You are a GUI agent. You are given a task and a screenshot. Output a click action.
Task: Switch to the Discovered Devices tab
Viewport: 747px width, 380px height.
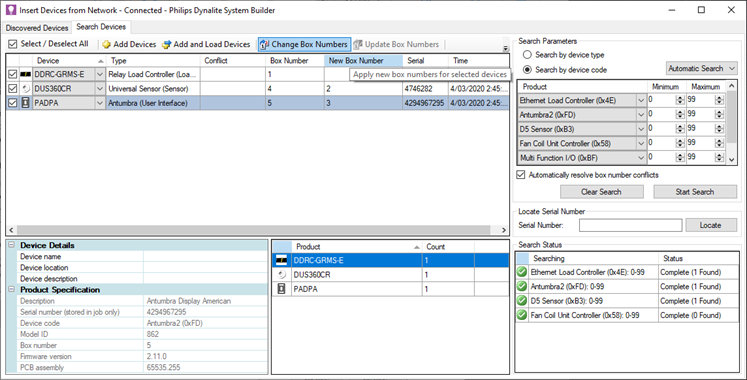coord(37,28)
